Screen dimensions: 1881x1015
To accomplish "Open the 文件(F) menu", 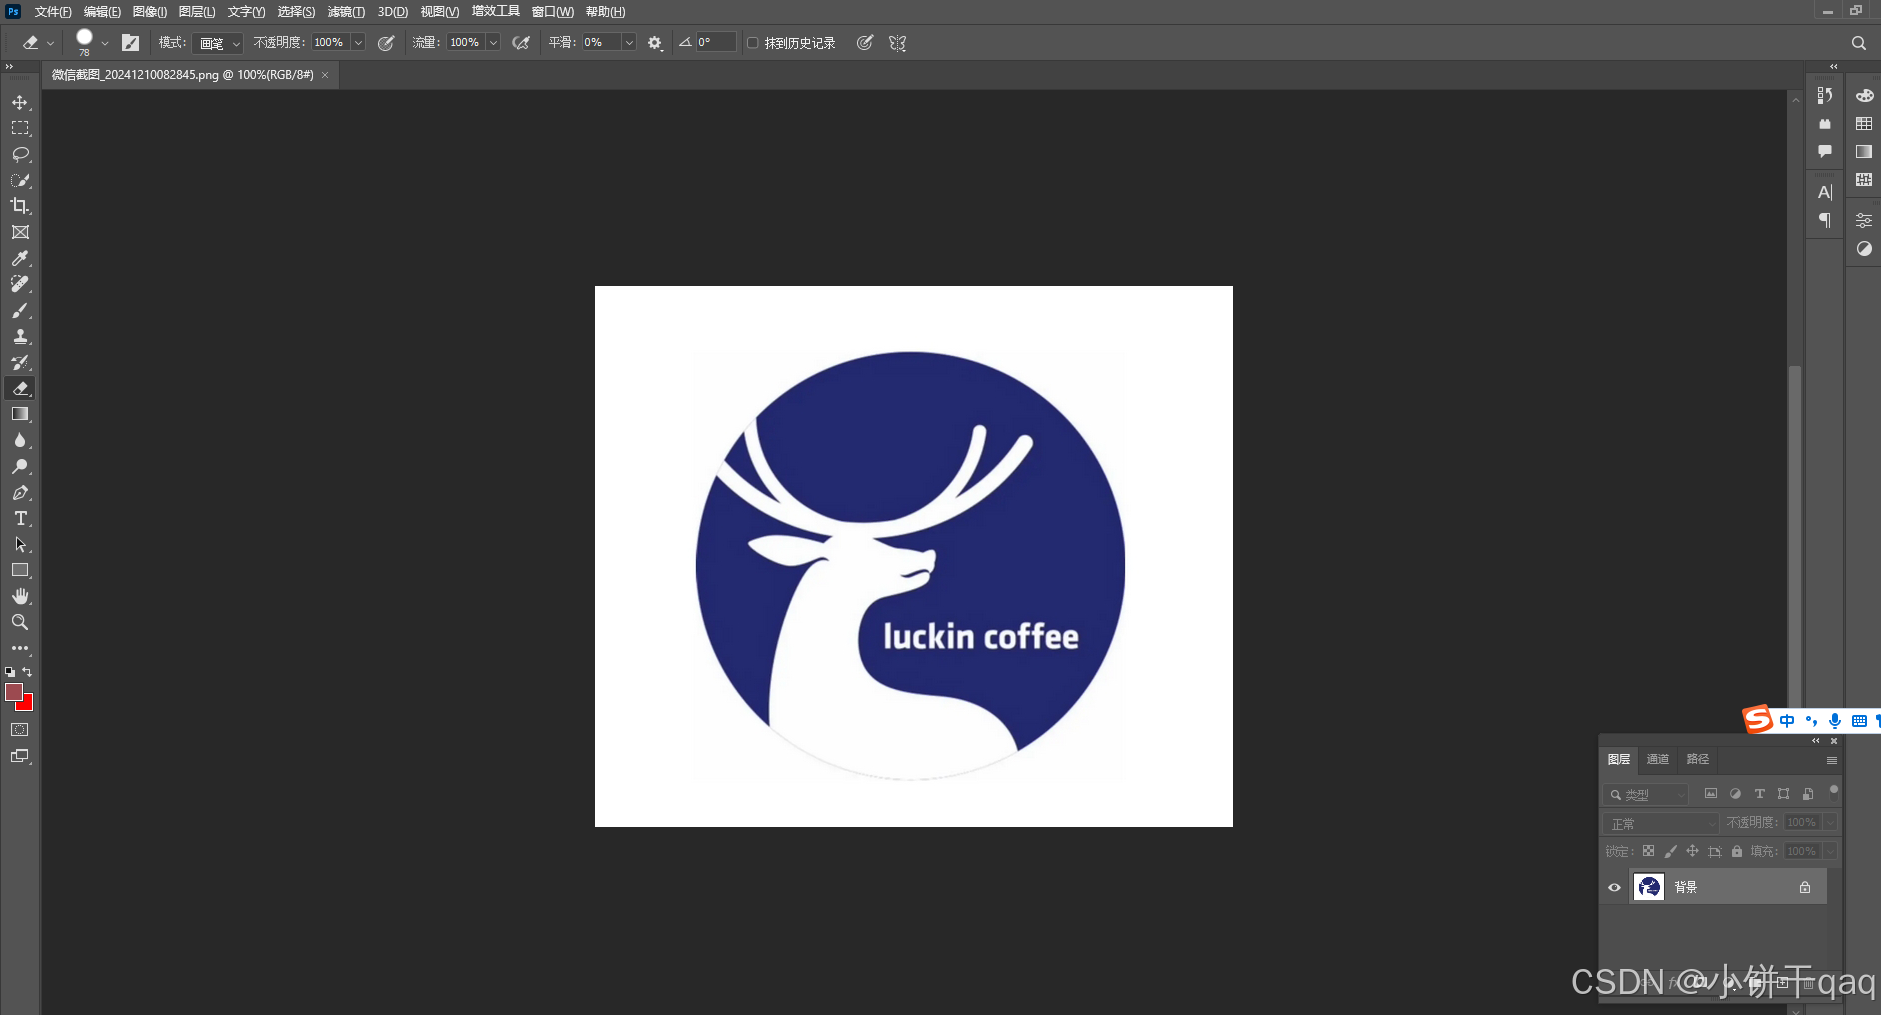I will [x=53, y=12].
